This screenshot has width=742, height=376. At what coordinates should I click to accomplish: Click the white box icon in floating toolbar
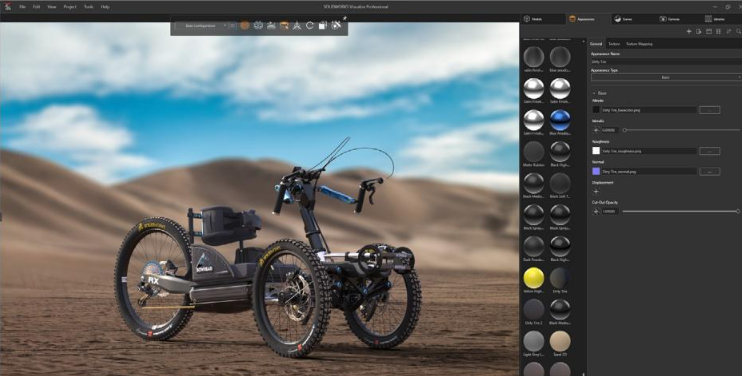click(323, 26)
